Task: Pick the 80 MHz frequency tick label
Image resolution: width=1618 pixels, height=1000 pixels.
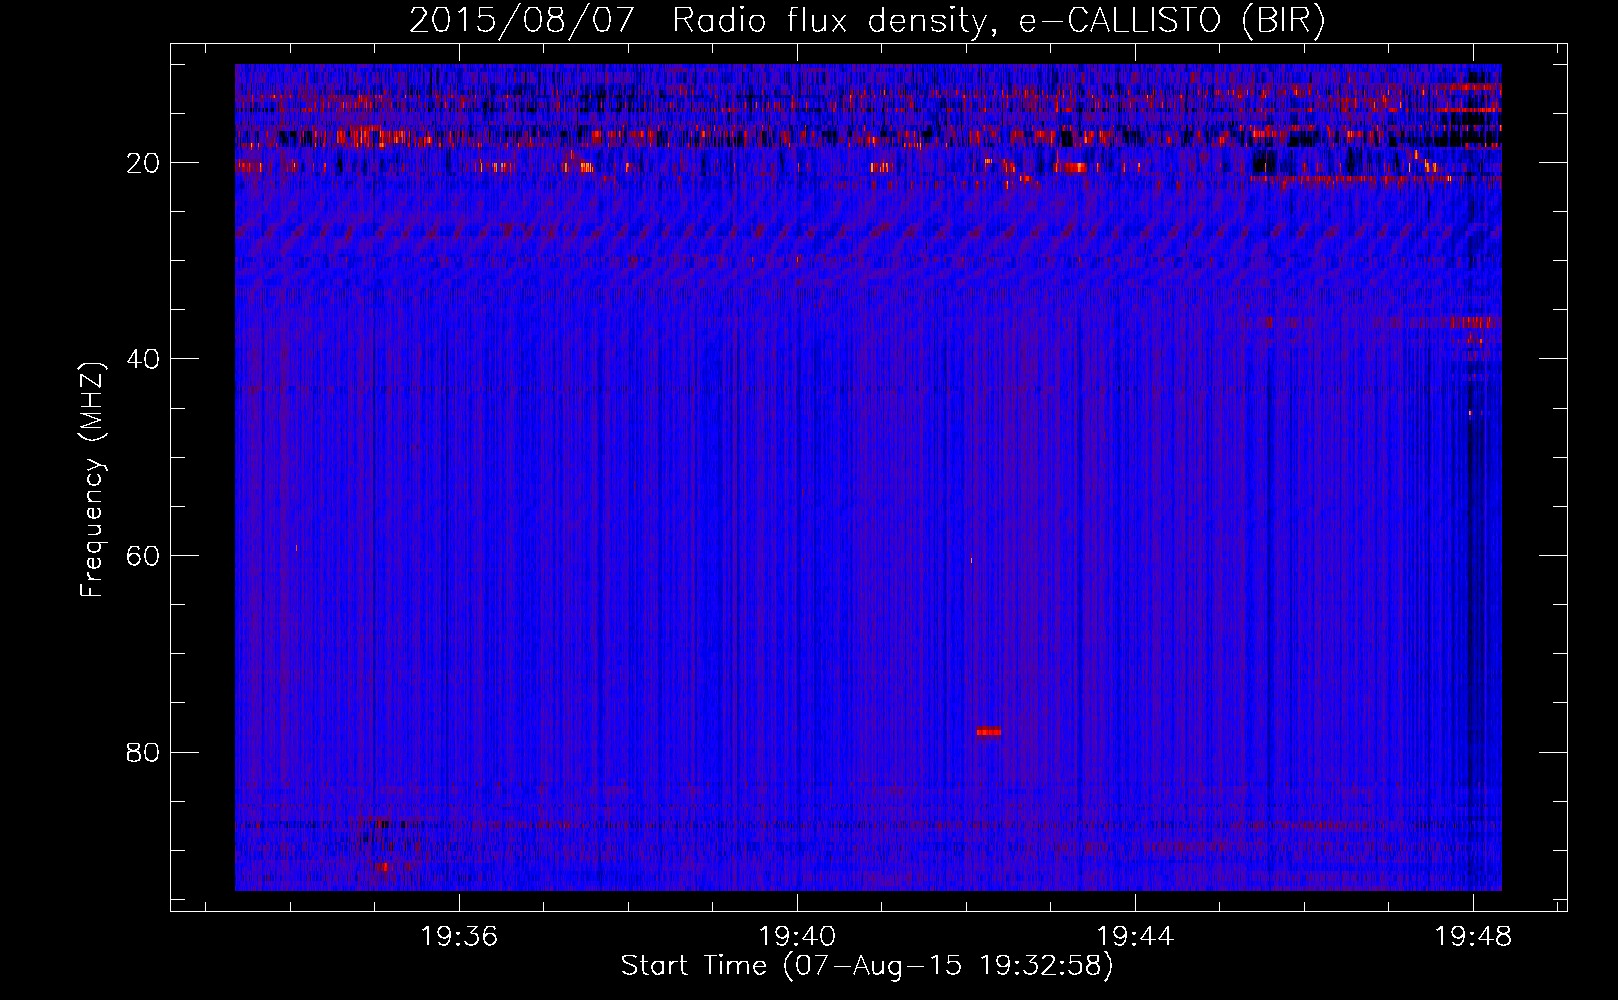Action: pos(143,752)
